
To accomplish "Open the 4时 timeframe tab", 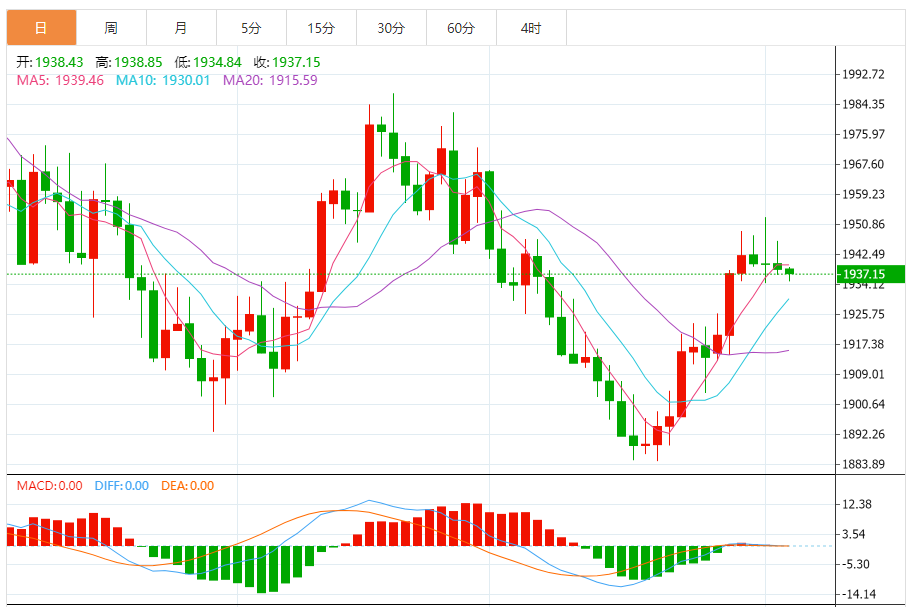I will click(530, 28).
